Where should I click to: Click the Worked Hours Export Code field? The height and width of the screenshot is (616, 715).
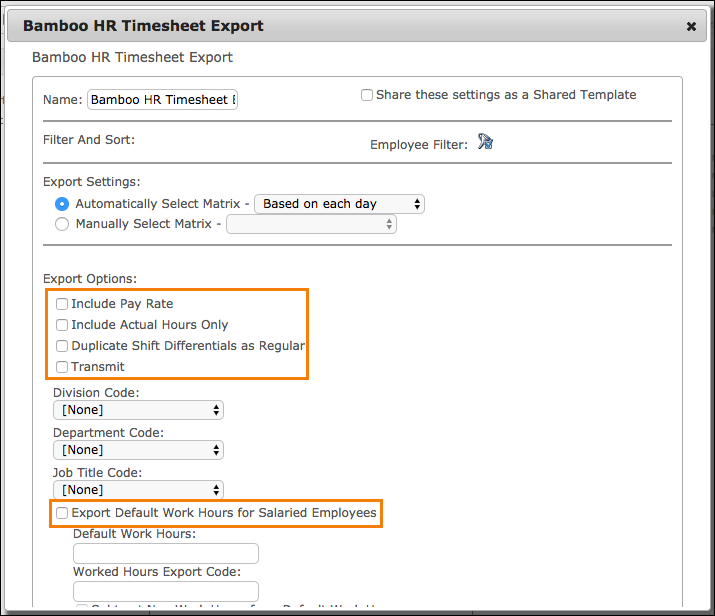[166, 591]
